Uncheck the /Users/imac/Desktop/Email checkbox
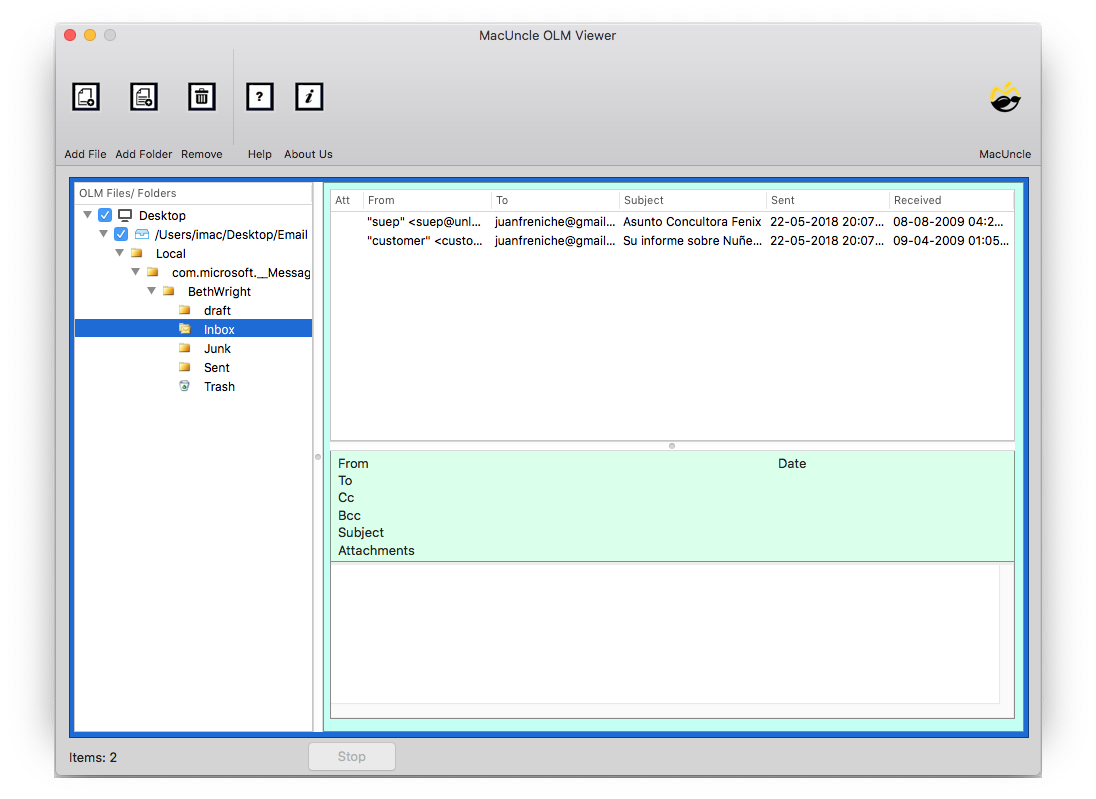Viewport: 1096px width, 799px height. click(121, 233)
